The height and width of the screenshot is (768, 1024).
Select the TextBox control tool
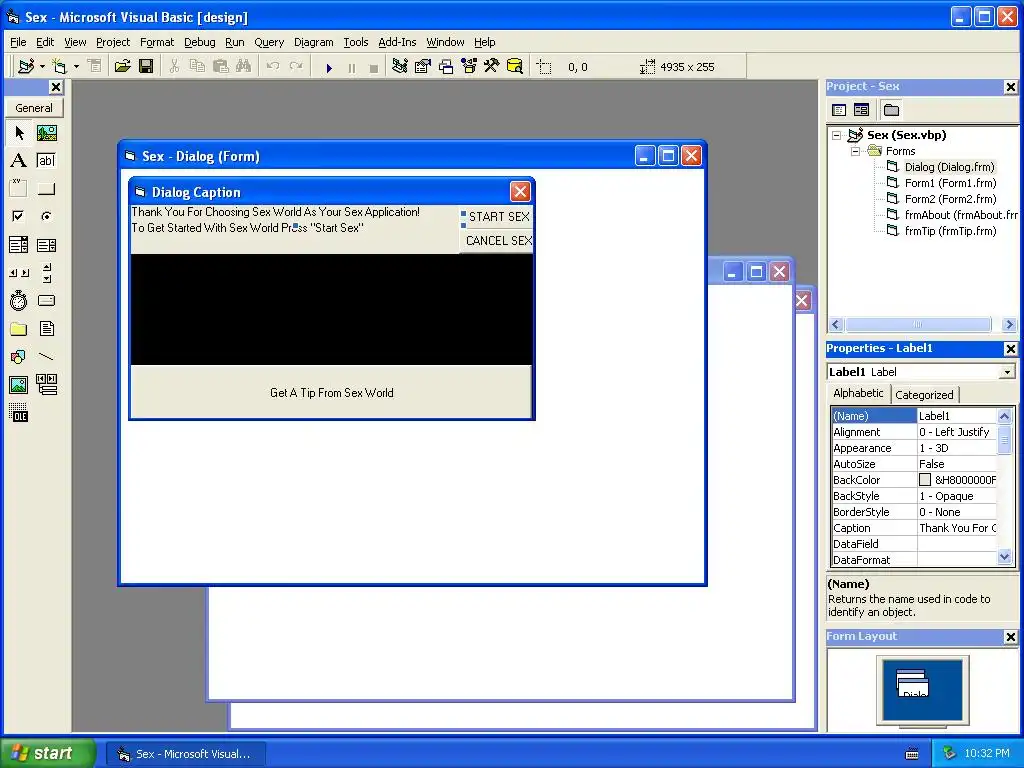tap(46, 161)
